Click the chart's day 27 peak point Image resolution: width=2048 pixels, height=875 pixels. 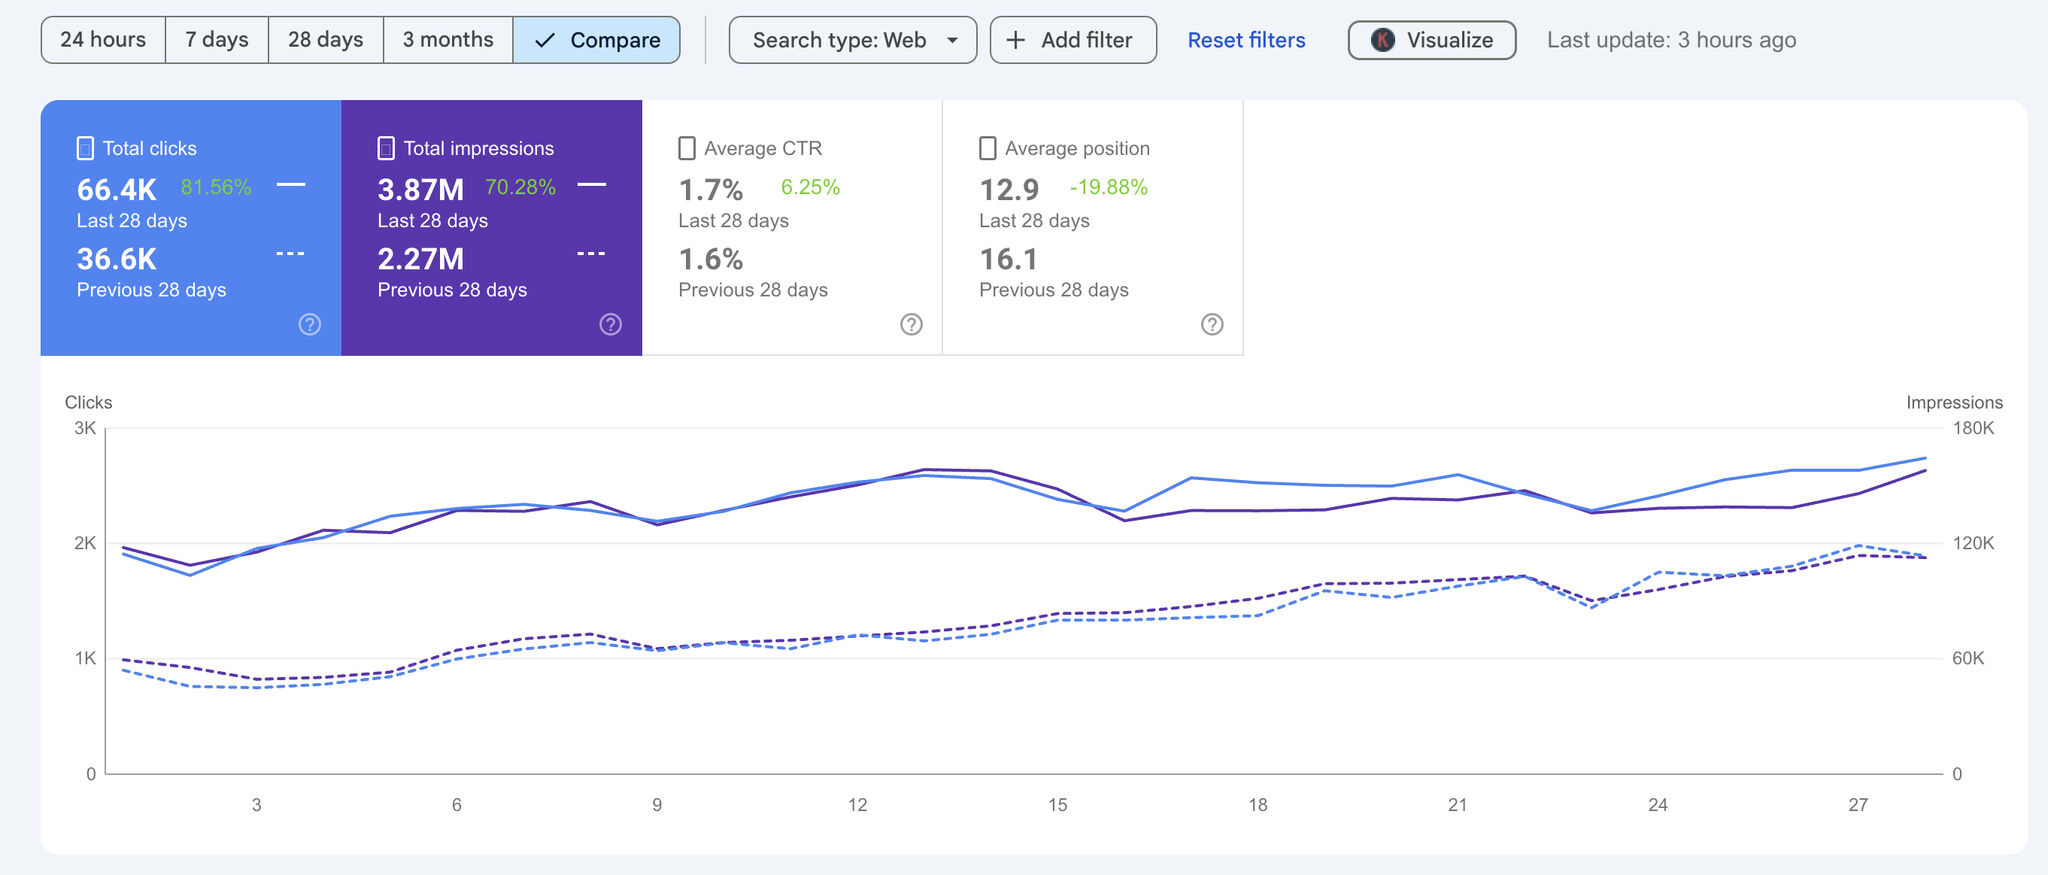(x=1858, y=470)
